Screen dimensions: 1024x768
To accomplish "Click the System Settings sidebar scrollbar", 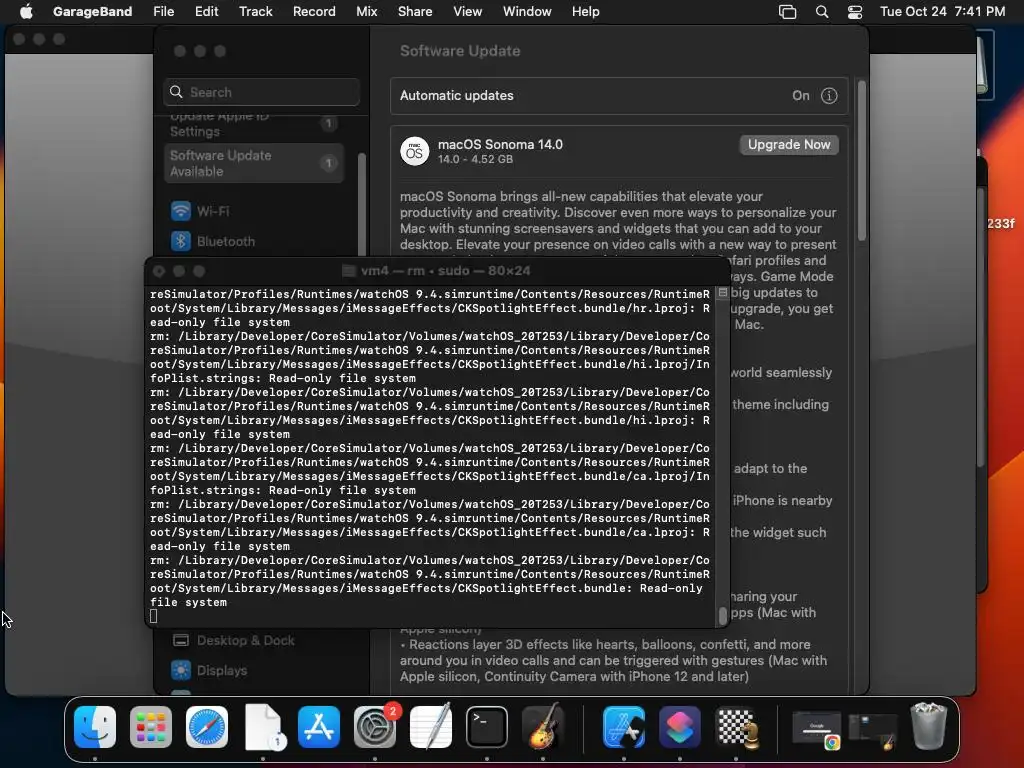I will pos(361,204).
